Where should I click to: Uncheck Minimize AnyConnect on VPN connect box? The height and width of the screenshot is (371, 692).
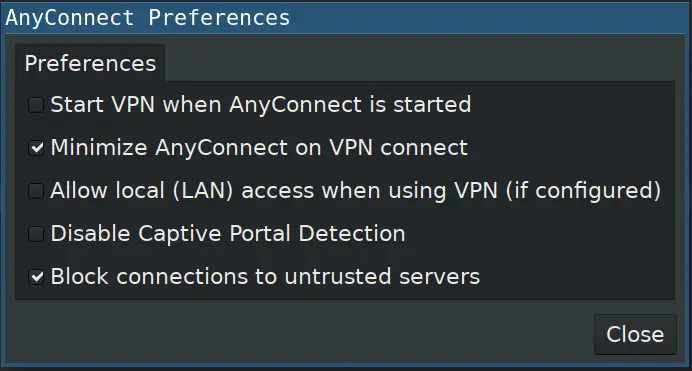[36, 148]
